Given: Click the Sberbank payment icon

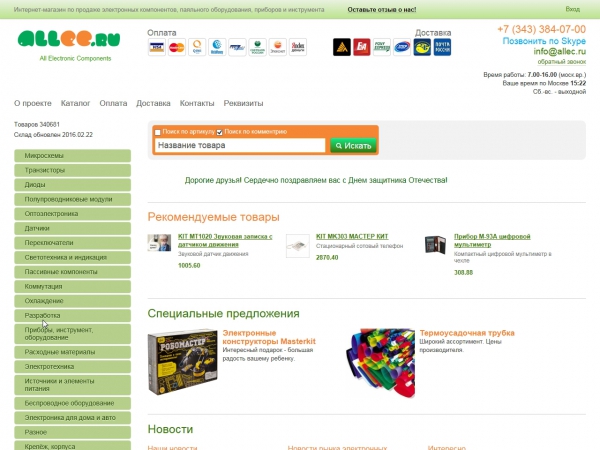Looking at the screenshot, I should click(x=256, y=47).
